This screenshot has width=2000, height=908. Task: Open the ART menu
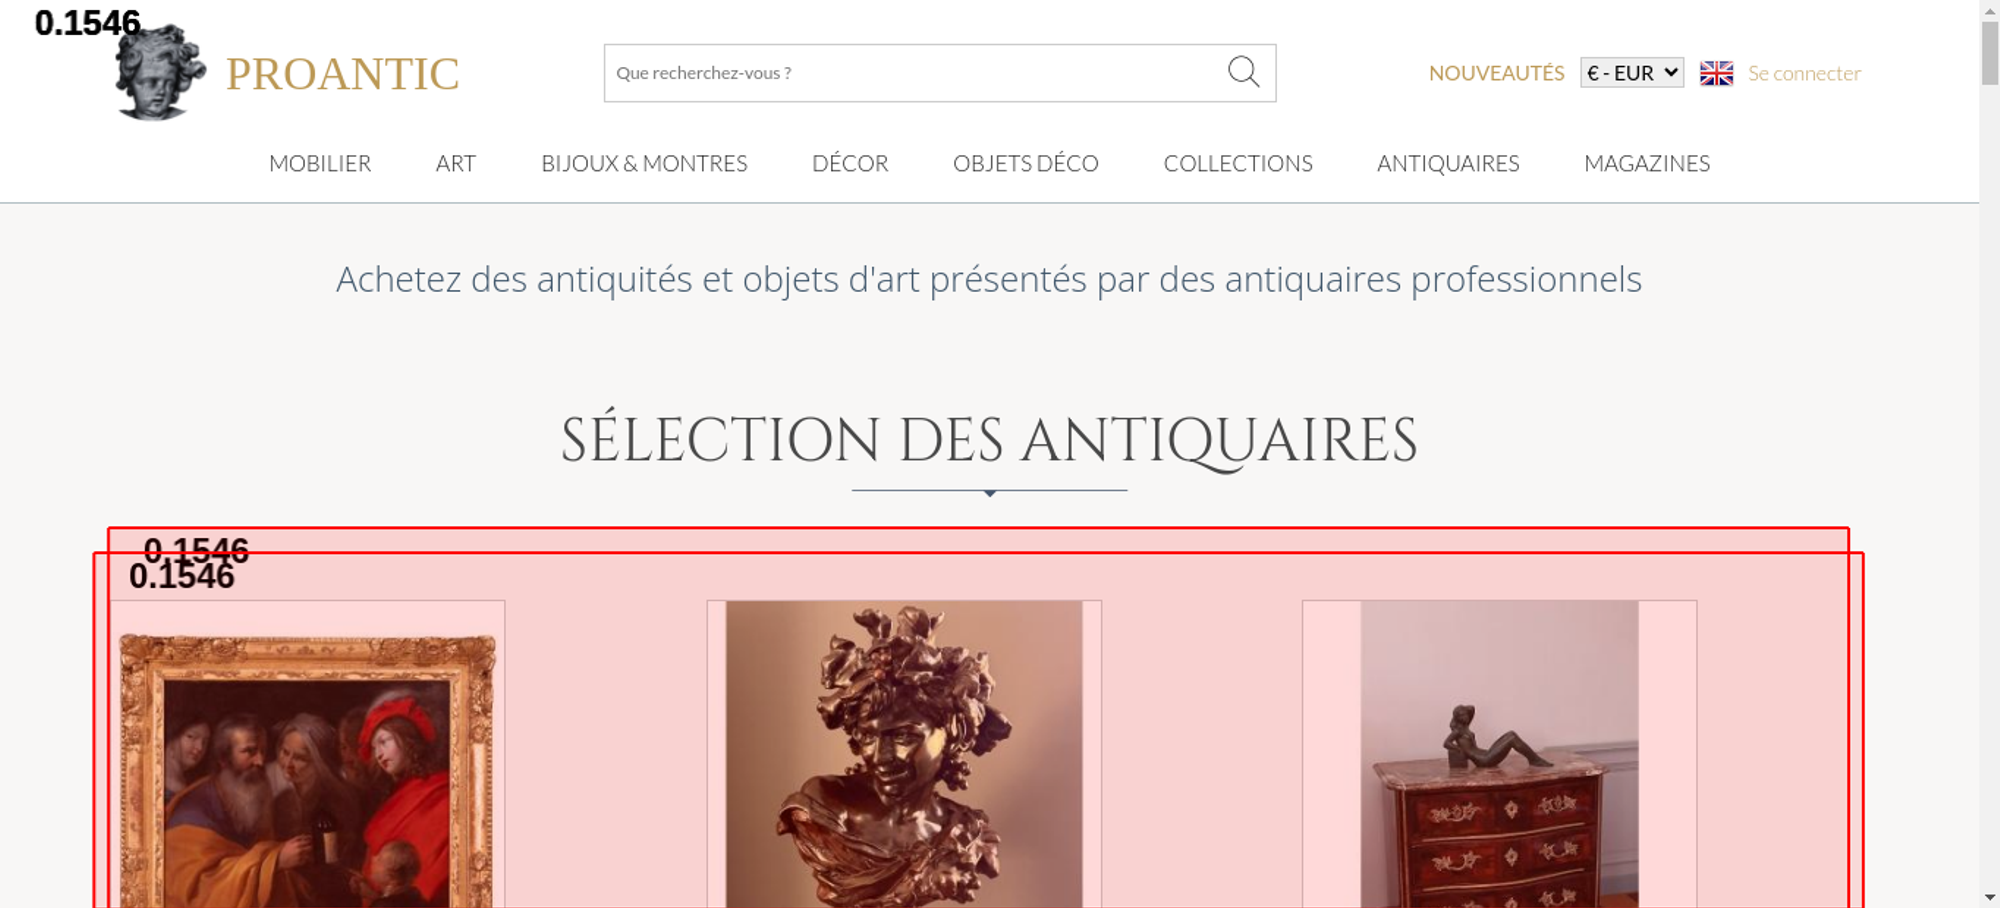coord(456,163)
